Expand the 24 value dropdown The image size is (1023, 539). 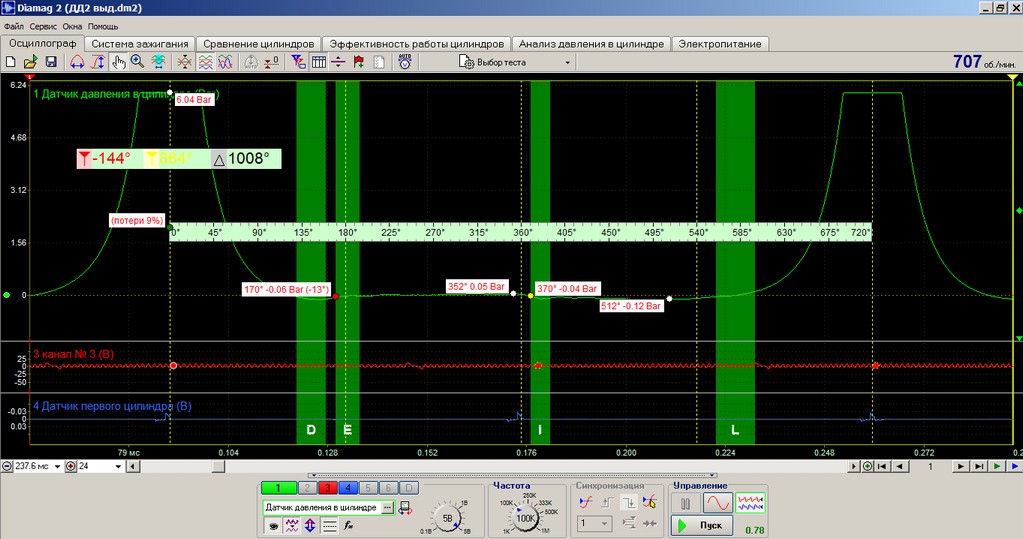[118, 467]
